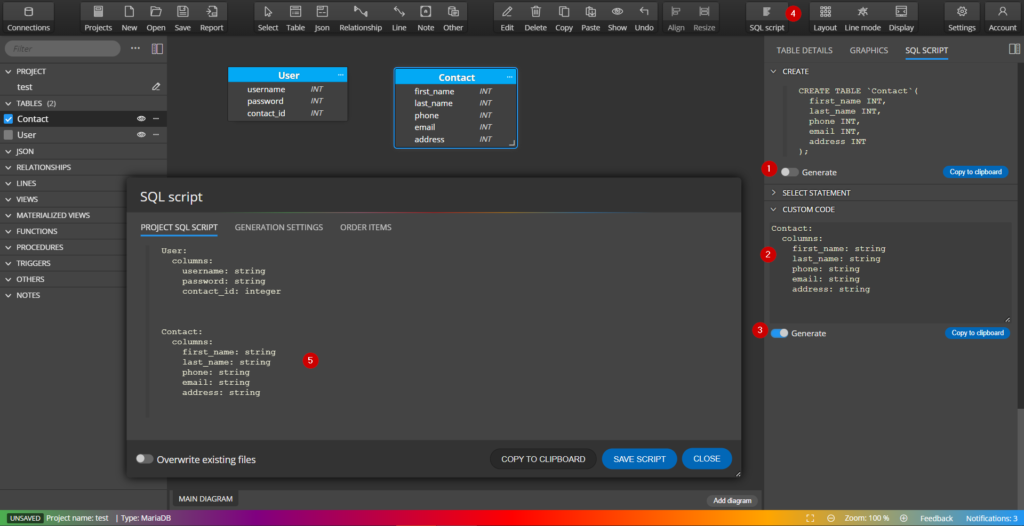Toggle visibility eye for User table
Image resolution: width=1024 pixels, height=526 pixels.
point(140,135)
